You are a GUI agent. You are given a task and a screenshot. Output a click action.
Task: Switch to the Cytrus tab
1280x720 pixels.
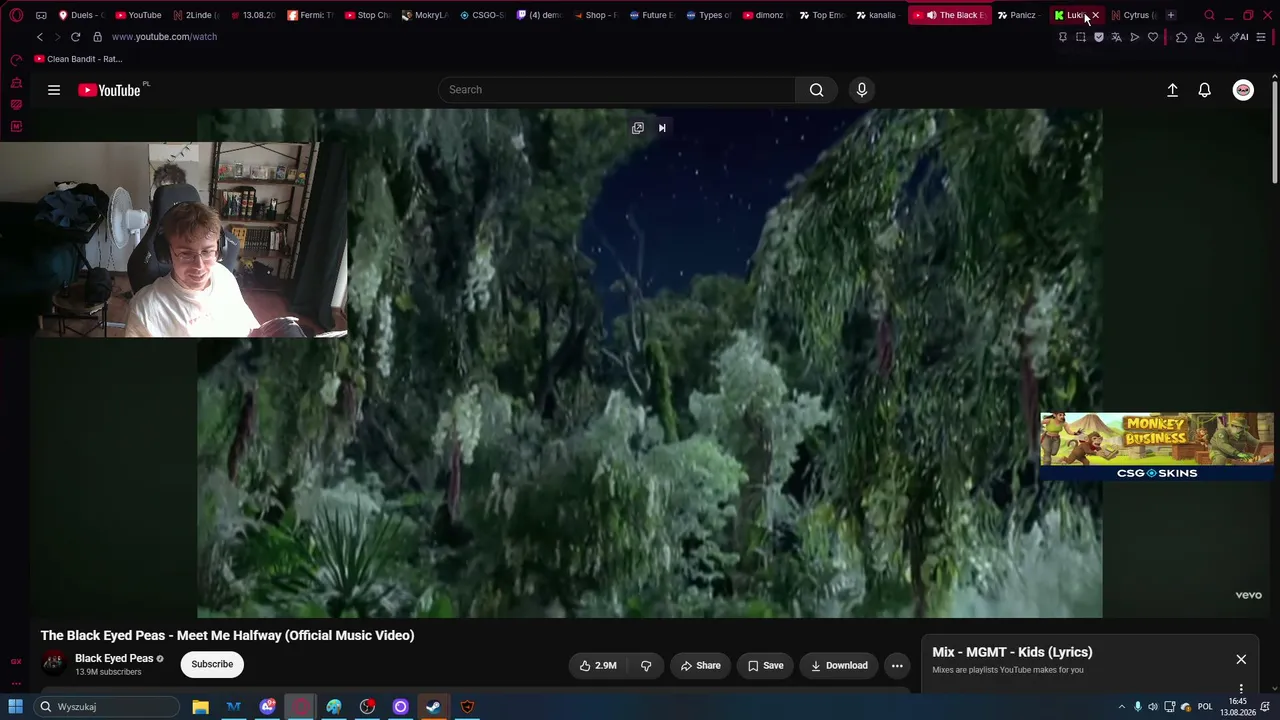point(1133,15)
